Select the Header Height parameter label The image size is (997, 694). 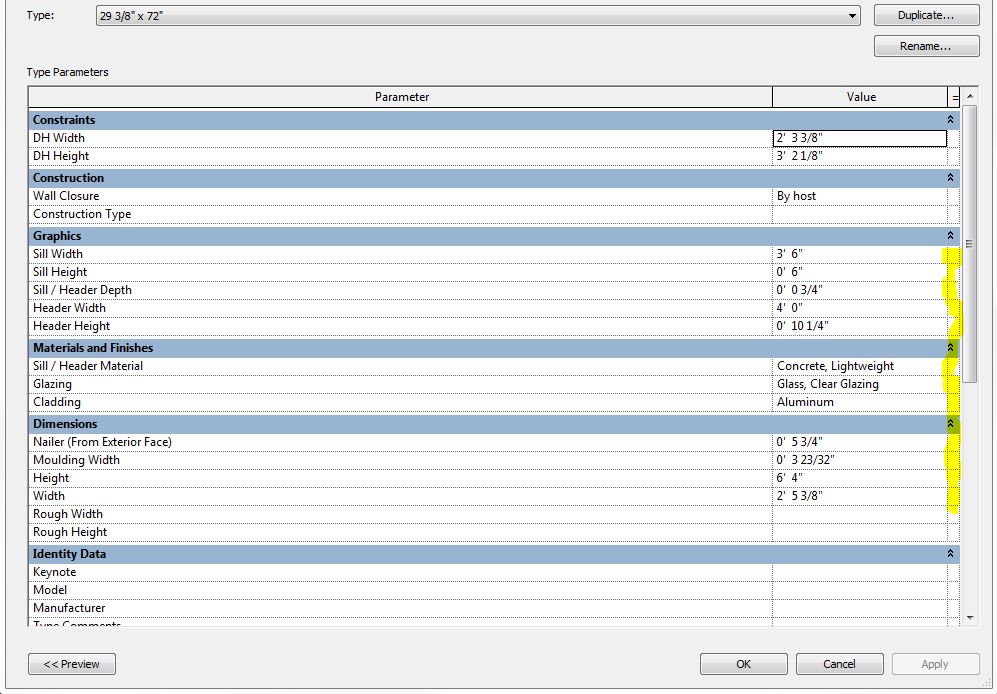coord(72,326)
